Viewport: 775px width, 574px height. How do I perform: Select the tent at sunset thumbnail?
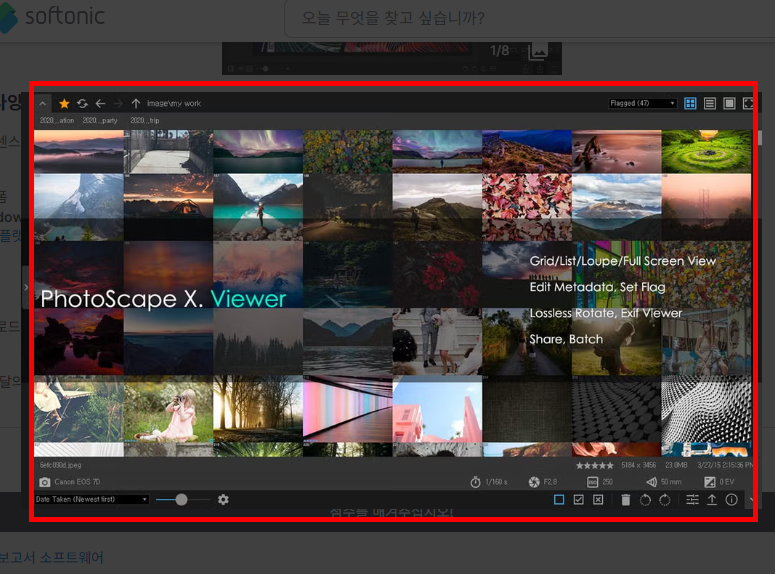click(x=168, y=207)
